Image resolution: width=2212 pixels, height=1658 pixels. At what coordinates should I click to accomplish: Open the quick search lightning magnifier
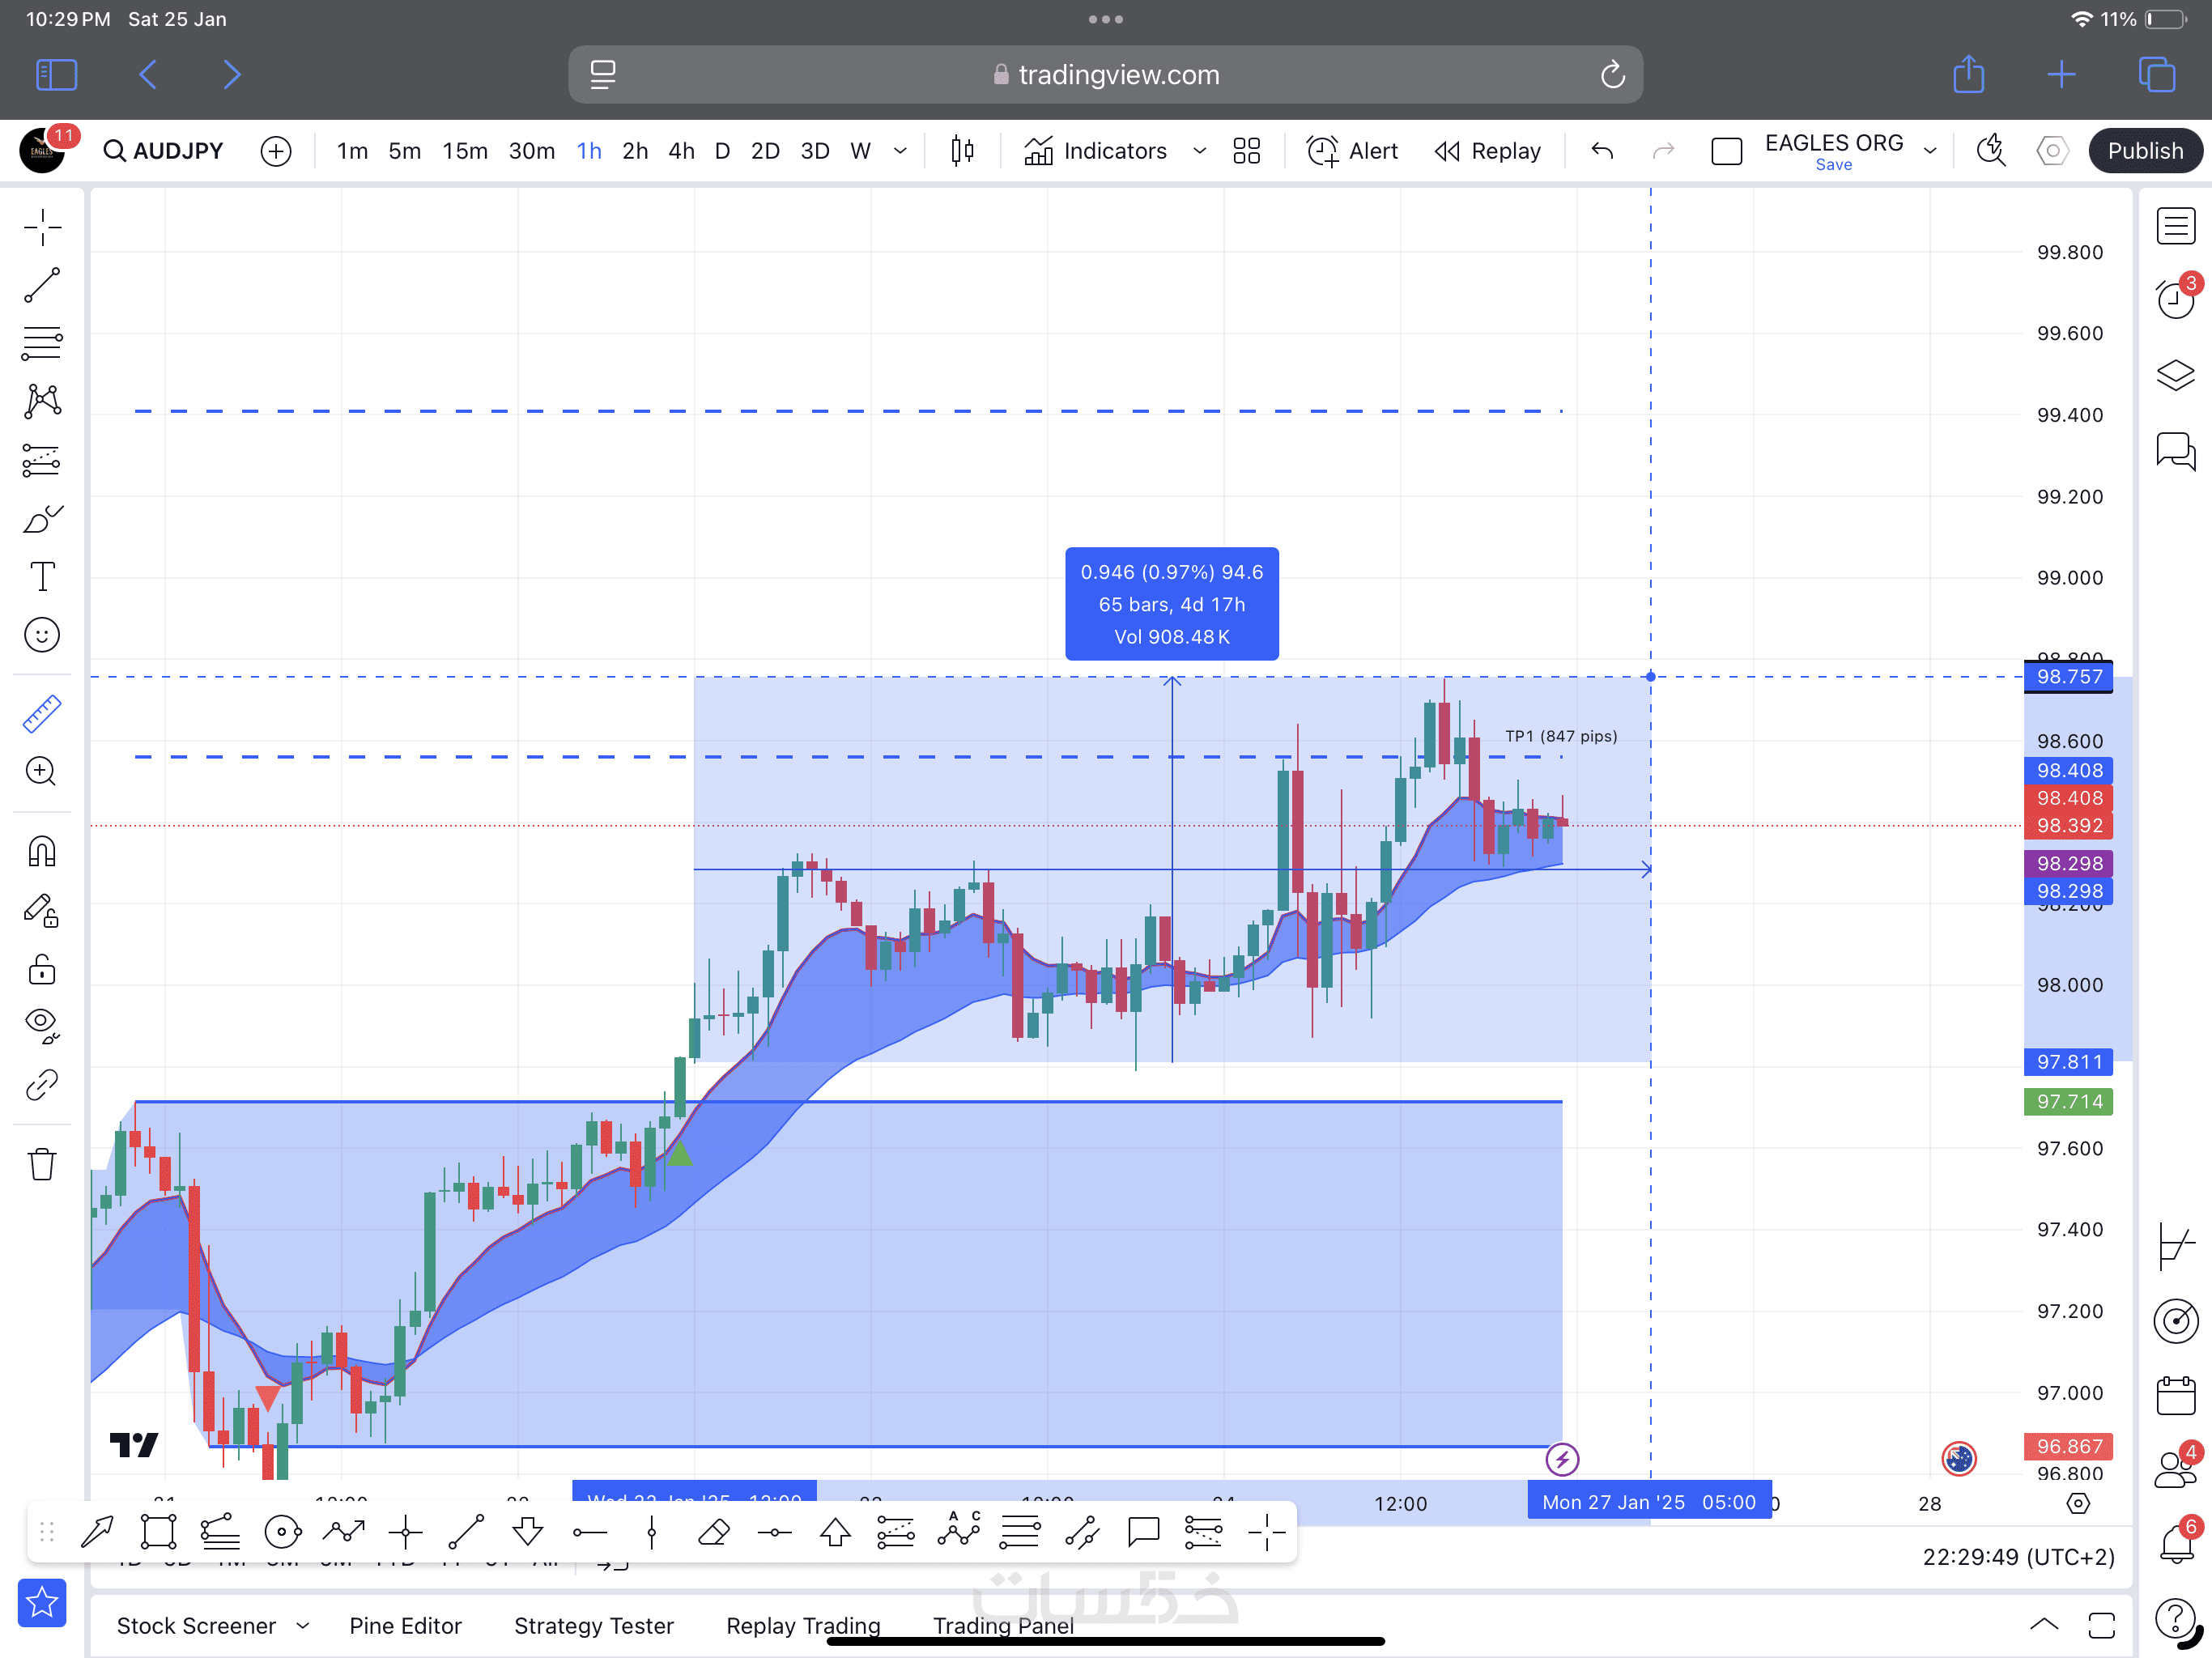(1991, 151)
